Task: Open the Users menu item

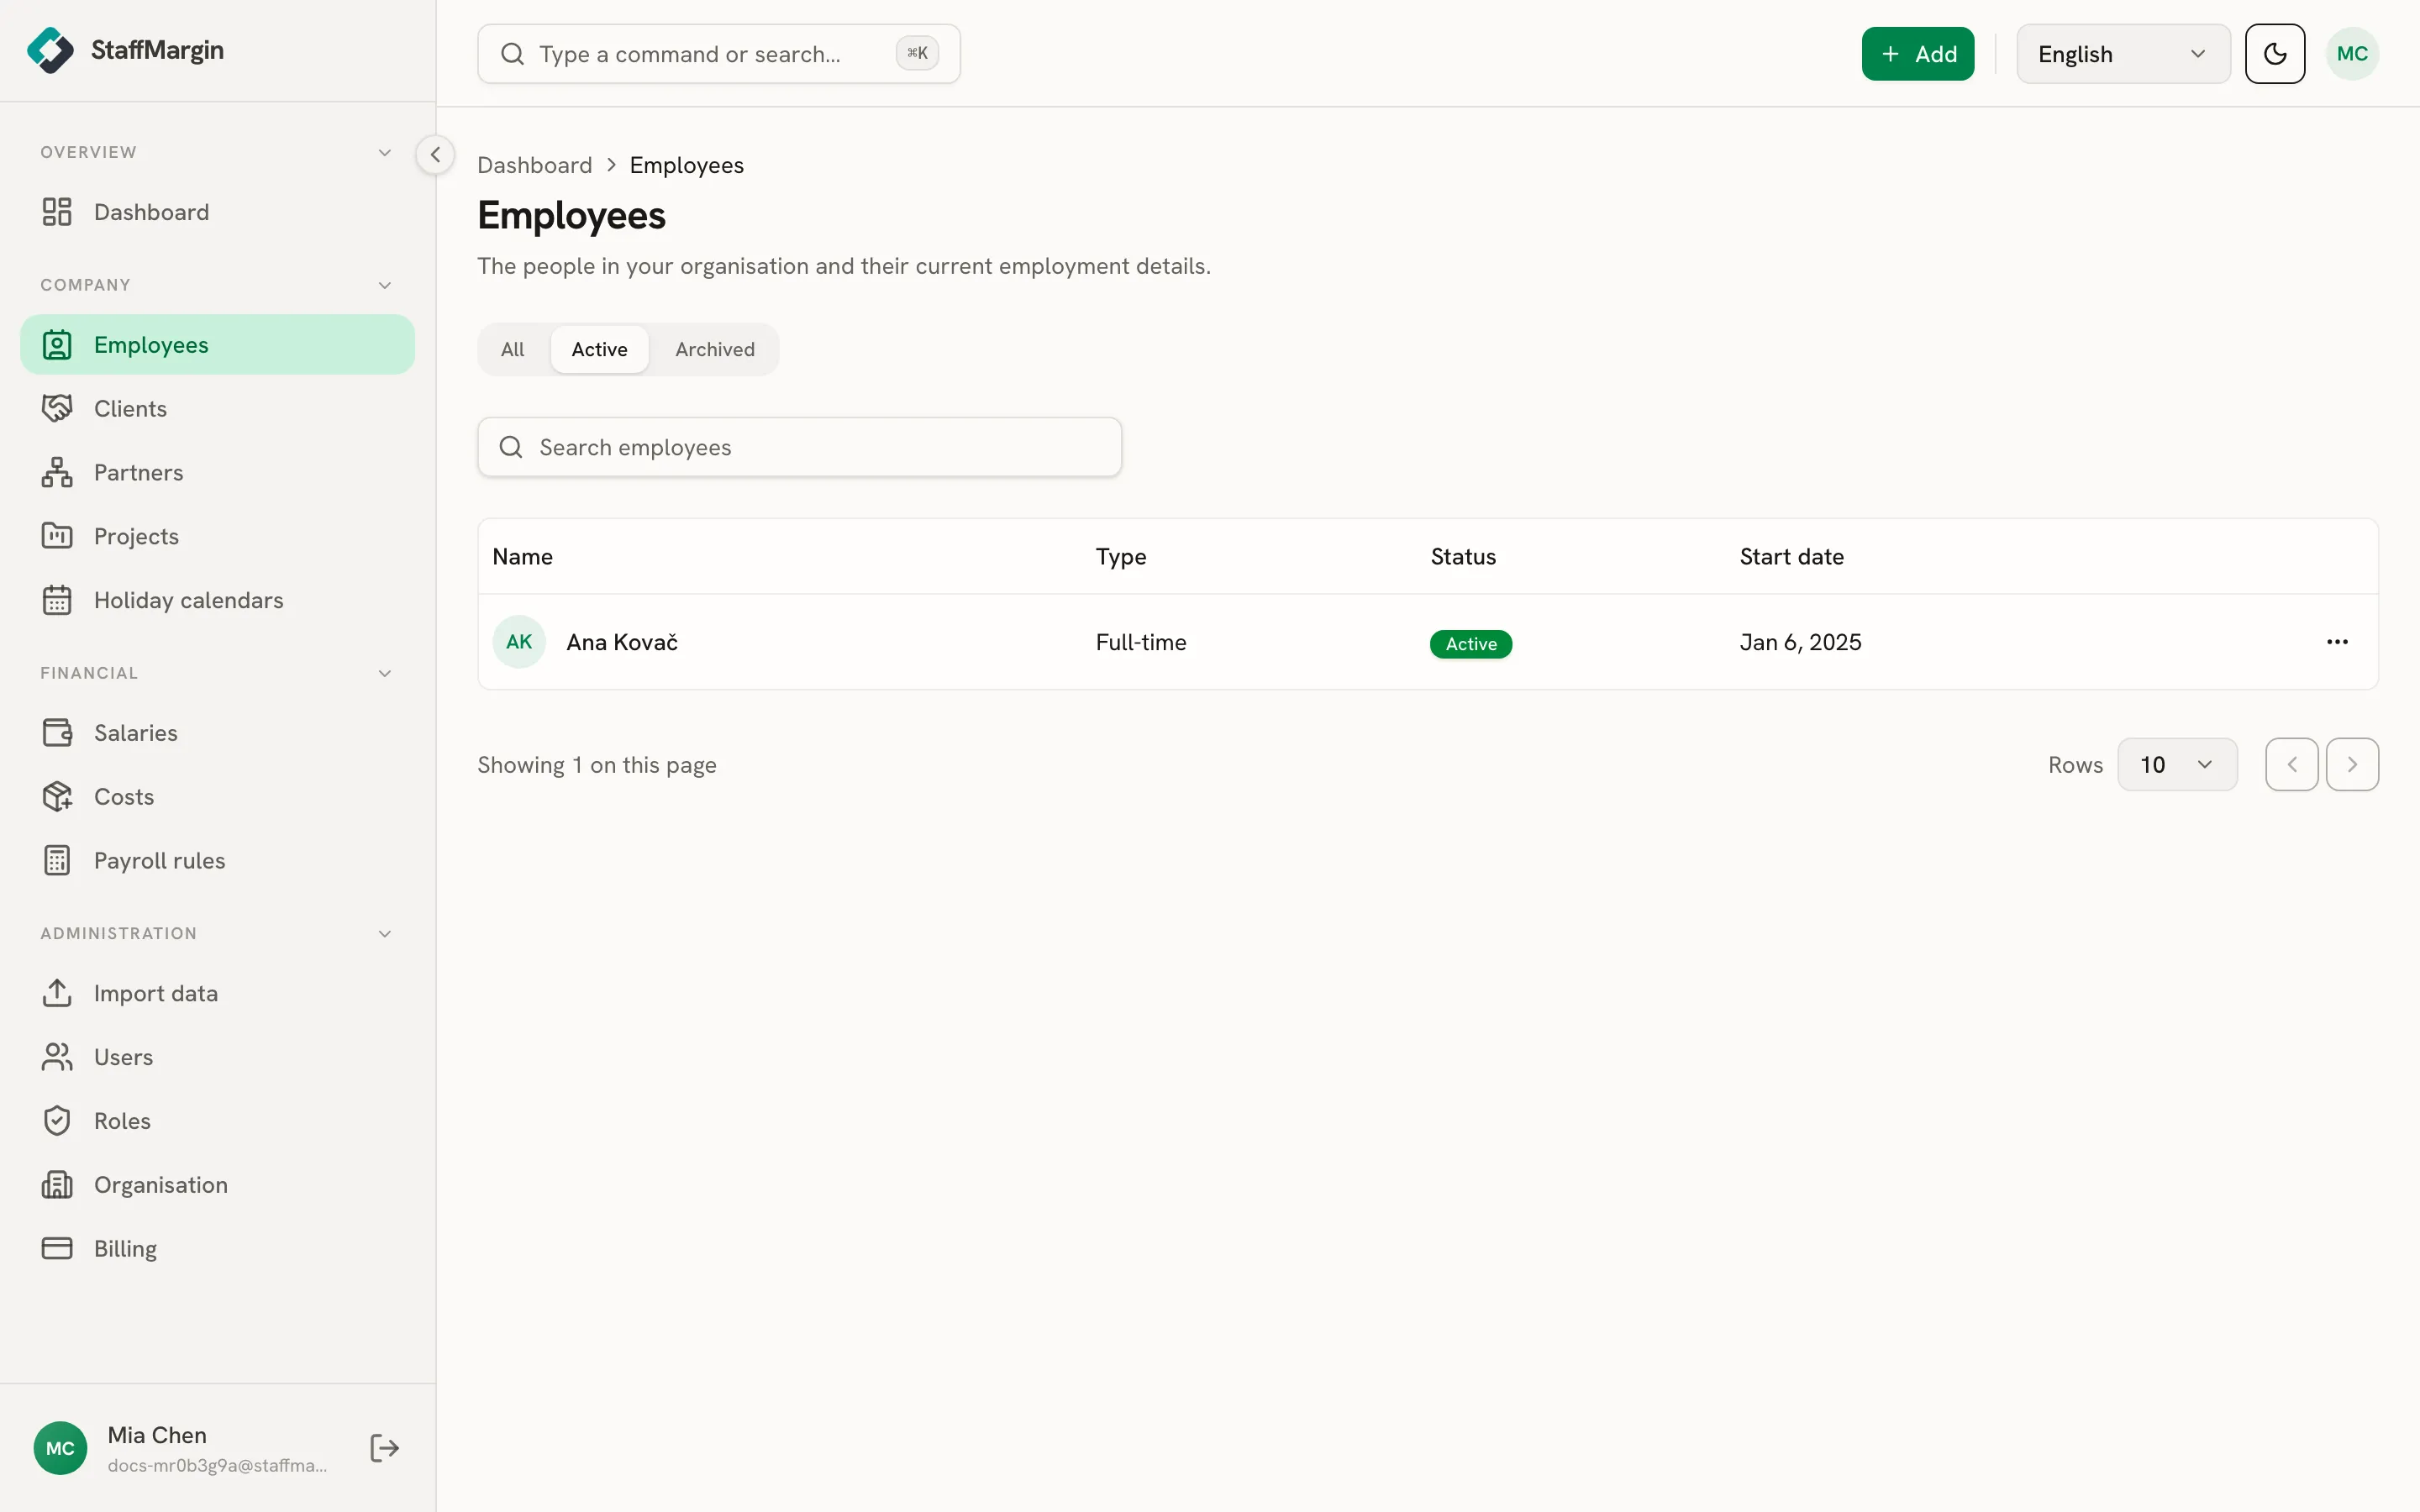Action: coord(217,1057)
